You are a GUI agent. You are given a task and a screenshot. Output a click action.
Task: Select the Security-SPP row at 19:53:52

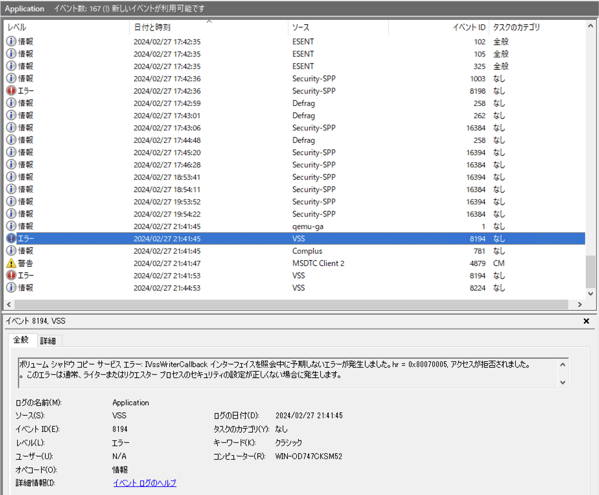pos(295,202)
